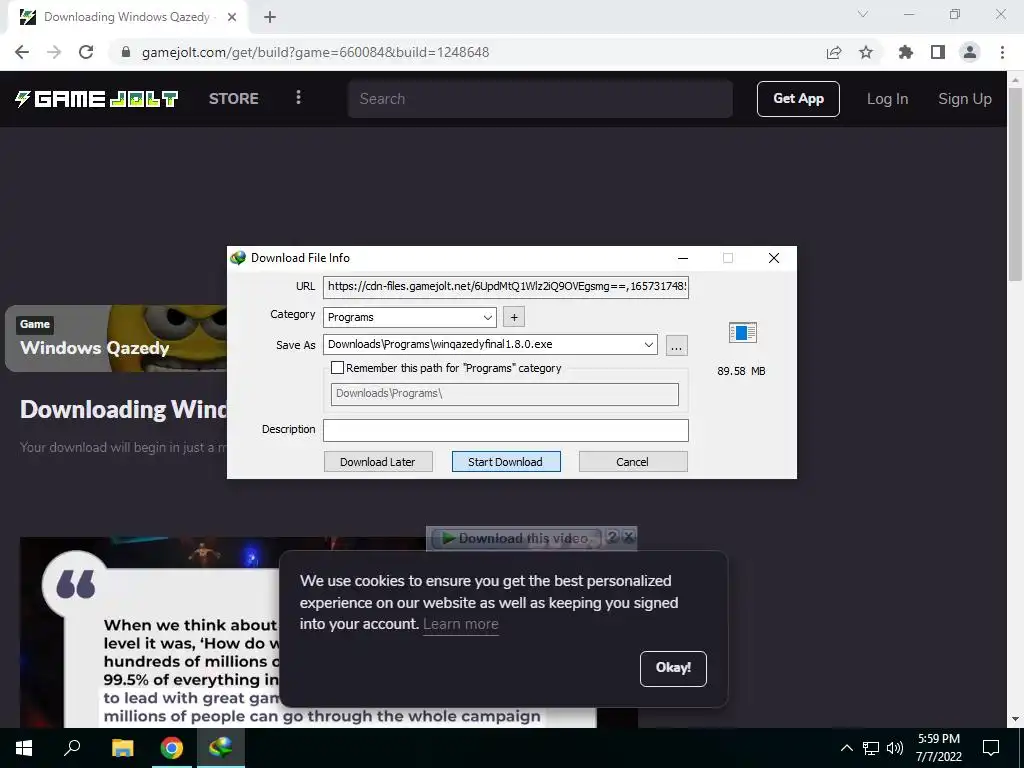
Task: Click the Download Later button
Action: pyautogui.click(x=378, y=462)
